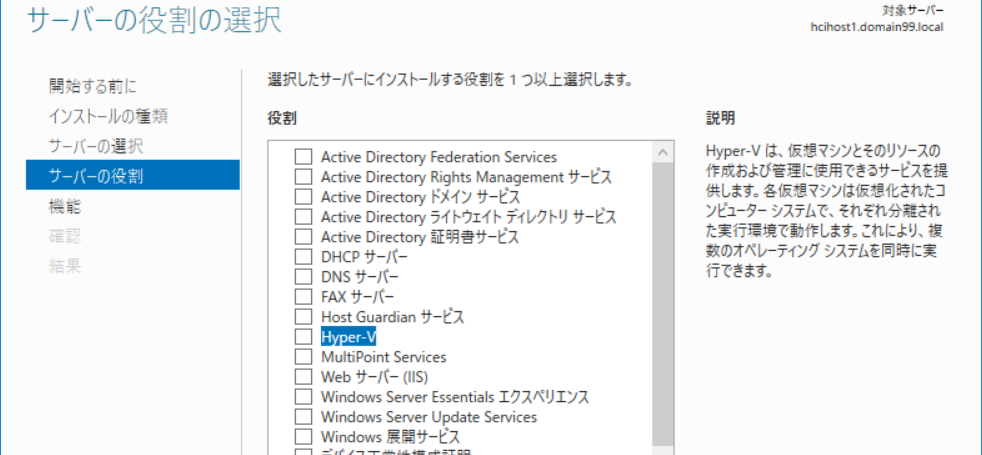This screenshot has height=455, width=982.
Task: Select Host Guardian サービス label
Action: click(x=393, y=317)
